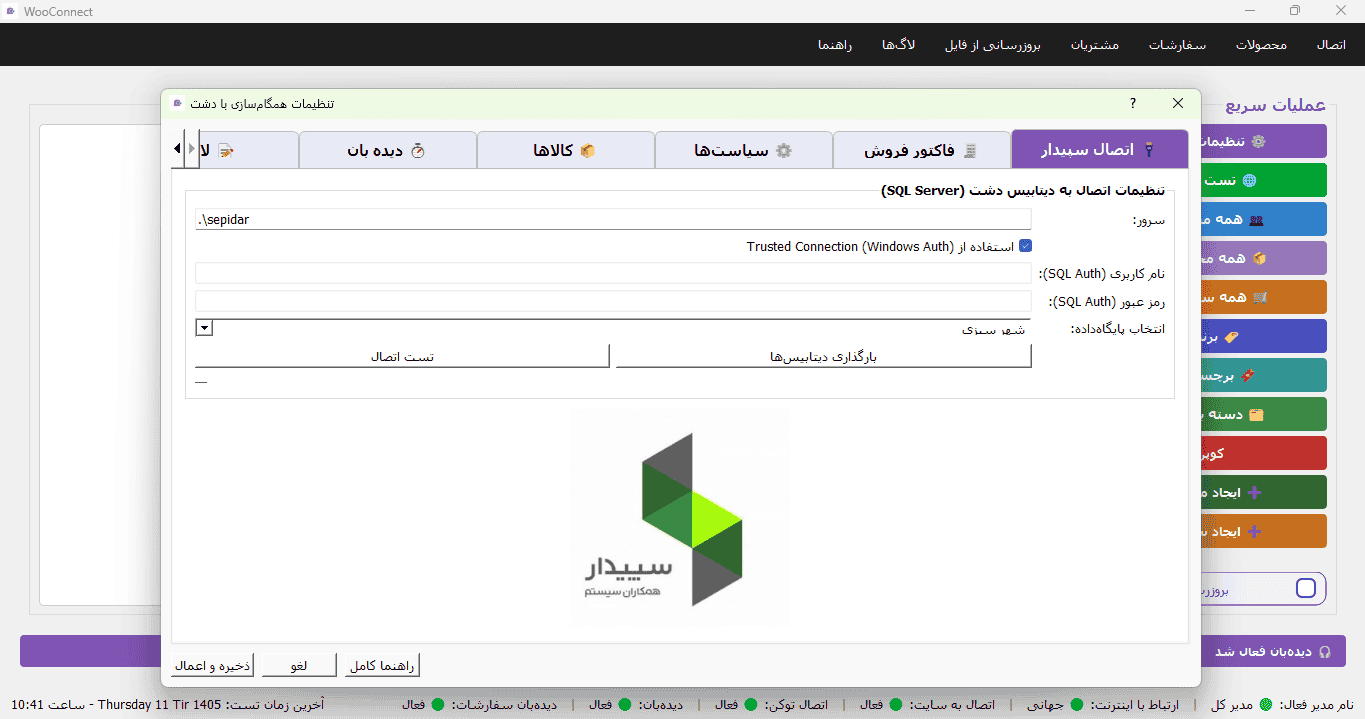Click the ? help icon in dialog title bar
Image resolution: width=1365 pixels, height=719 pixels.
1133,103
